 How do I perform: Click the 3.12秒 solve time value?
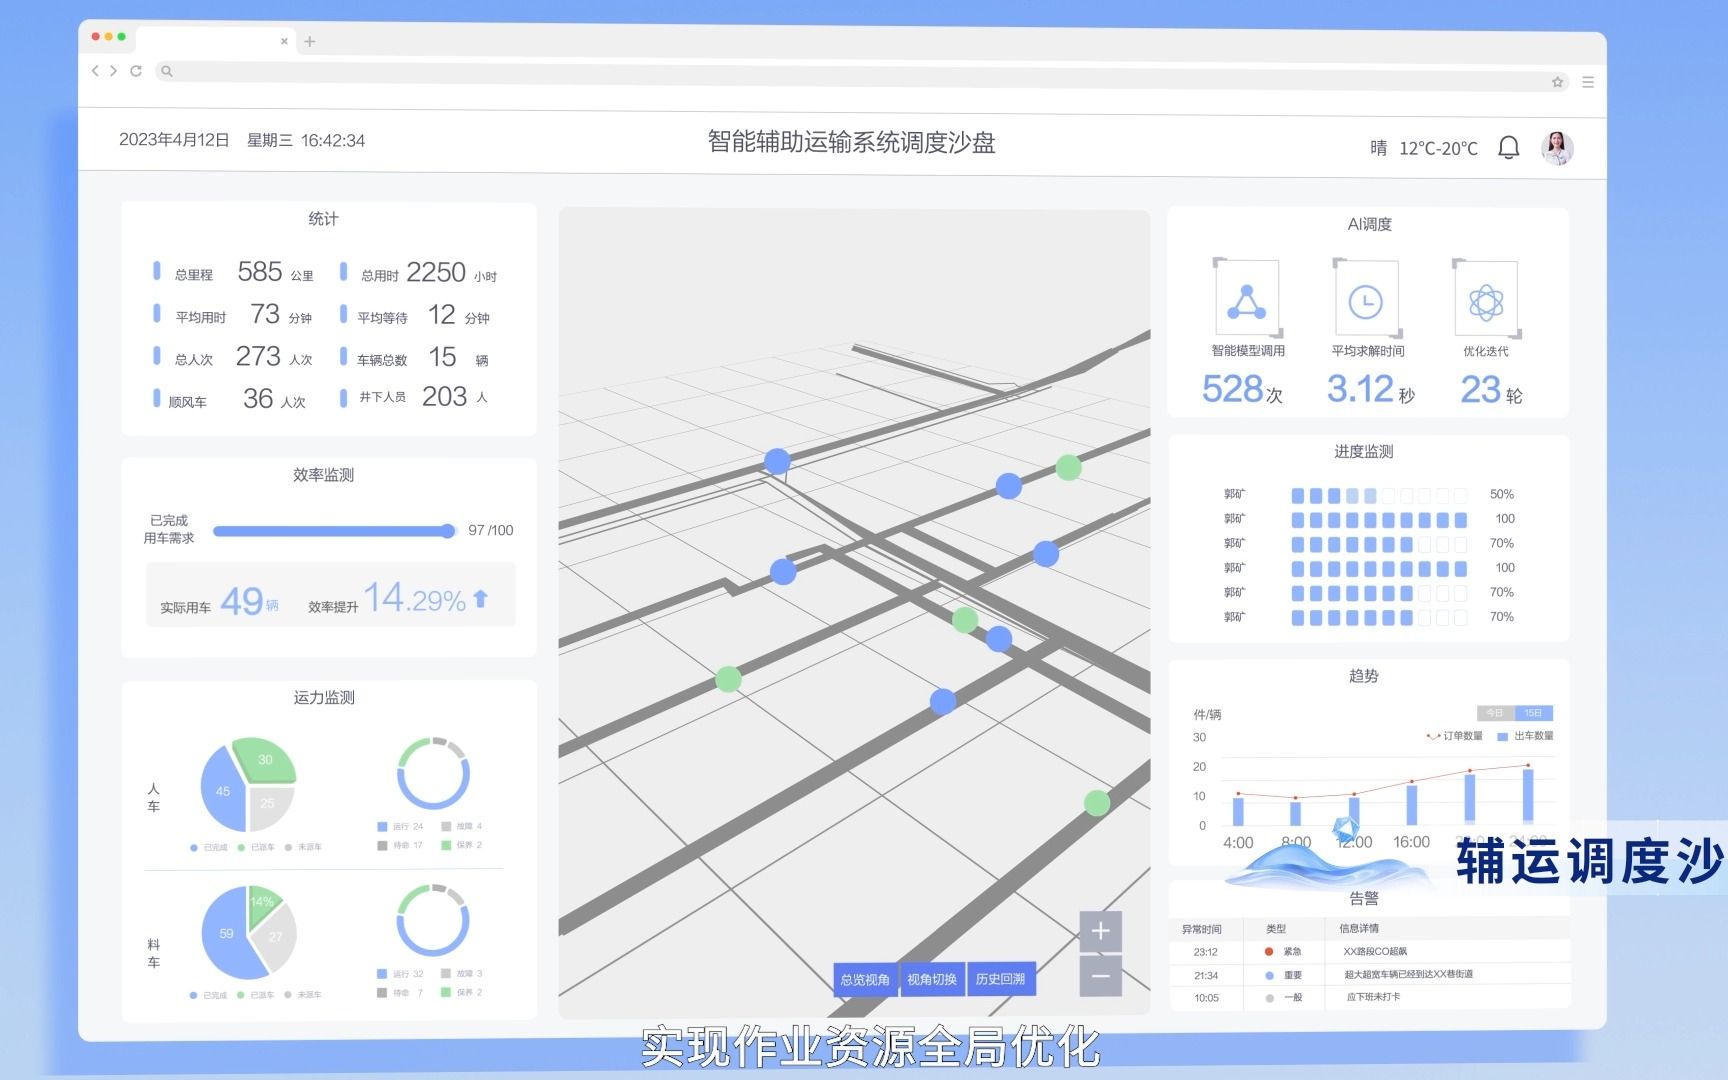[x=1370, y=389]
